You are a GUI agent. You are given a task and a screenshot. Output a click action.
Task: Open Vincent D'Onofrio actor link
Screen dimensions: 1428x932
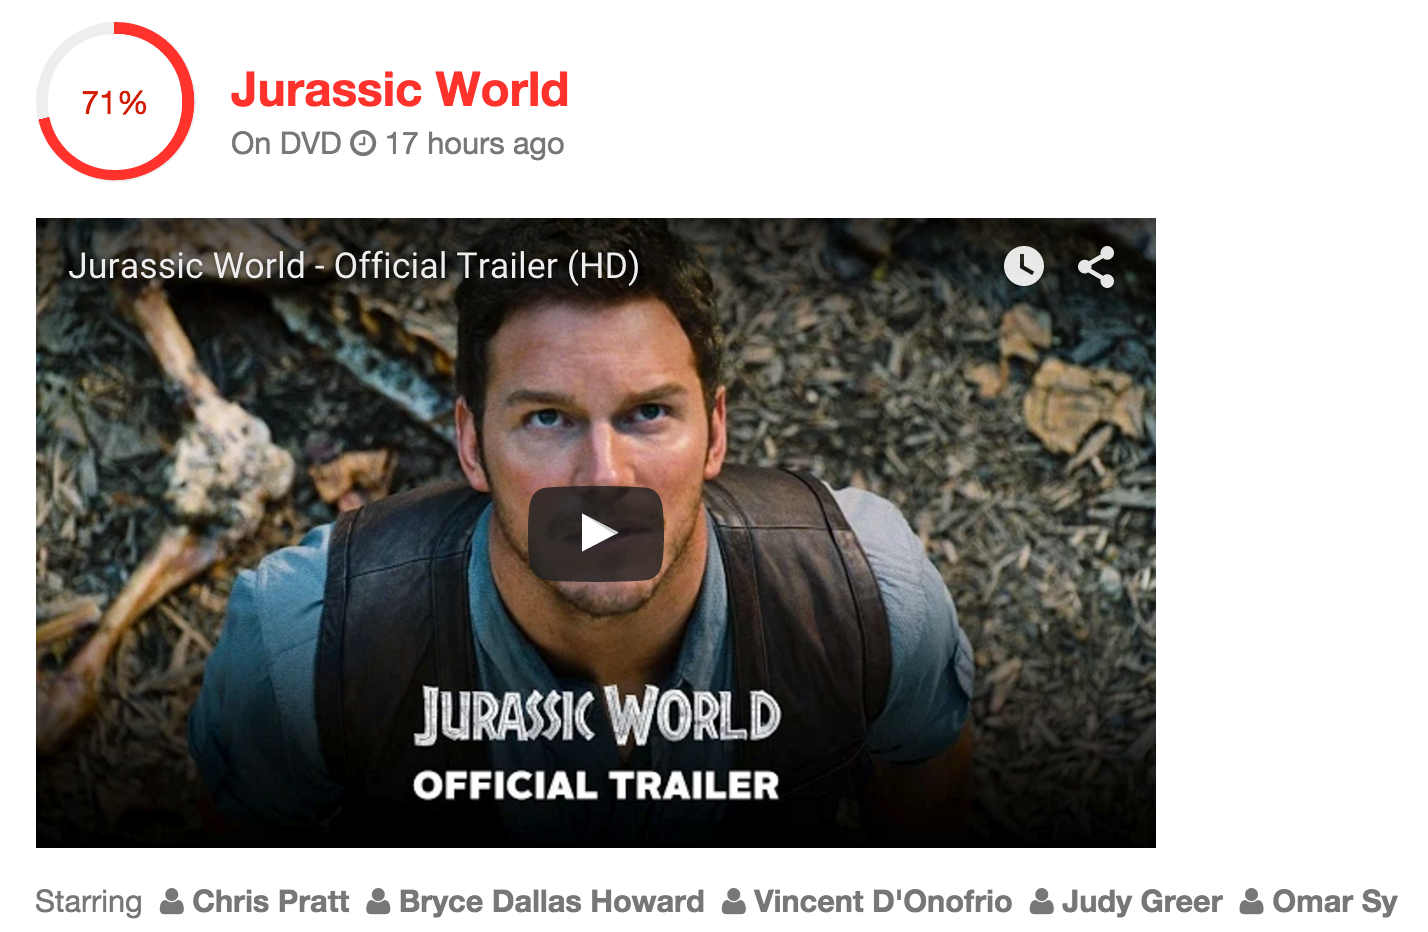tap(882, 901)
